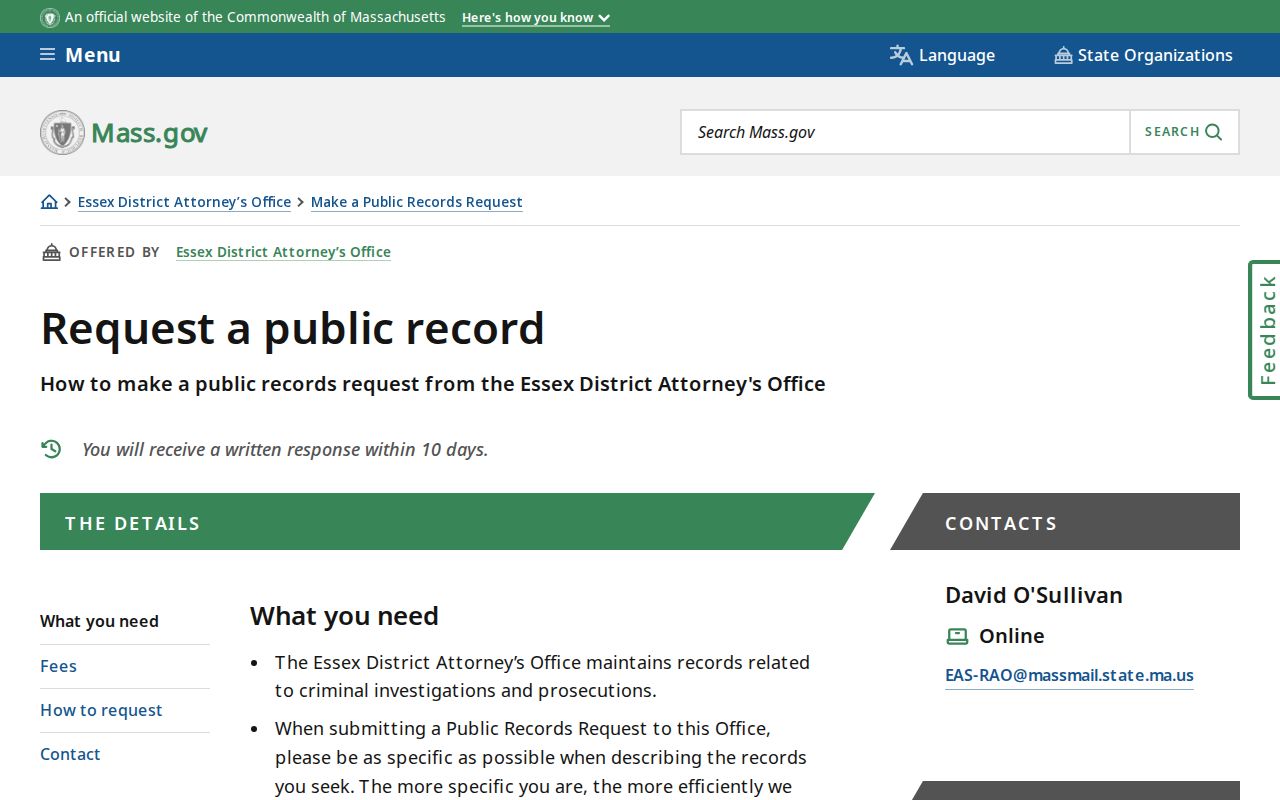Open Essex District Attorney's Office breadcrumb
Screen dimensions: 1280x800
point(184,202)
